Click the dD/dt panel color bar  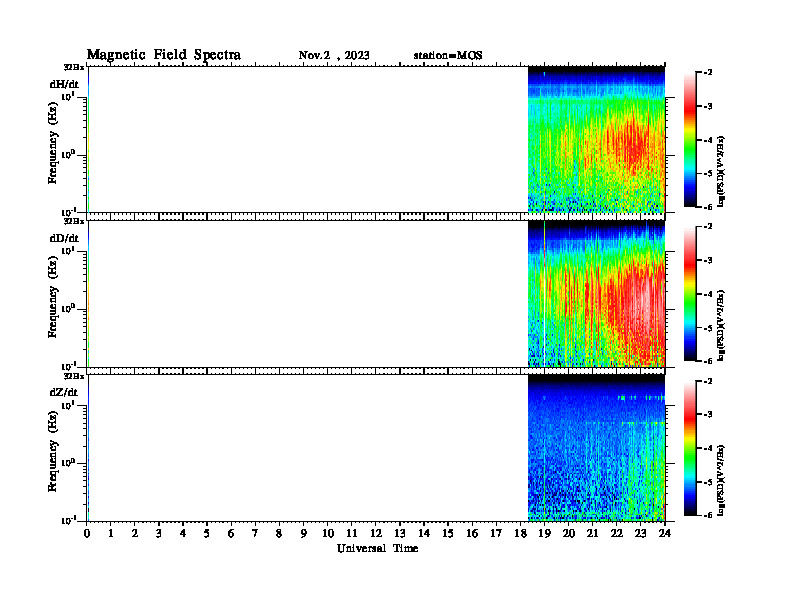pos(690,293)
